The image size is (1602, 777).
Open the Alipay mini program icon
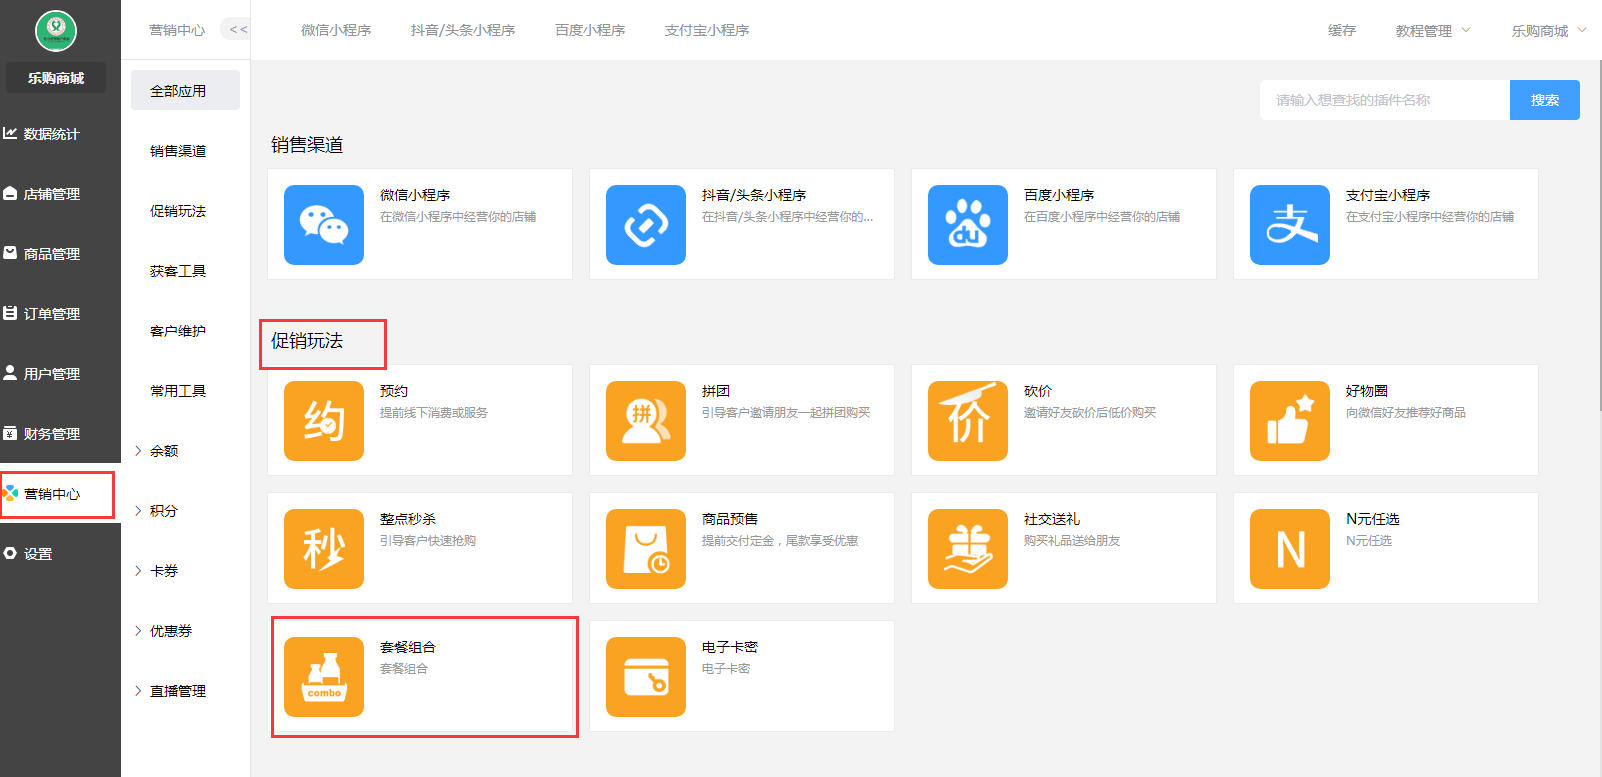pyautogui.click(x=1290, y=225)
